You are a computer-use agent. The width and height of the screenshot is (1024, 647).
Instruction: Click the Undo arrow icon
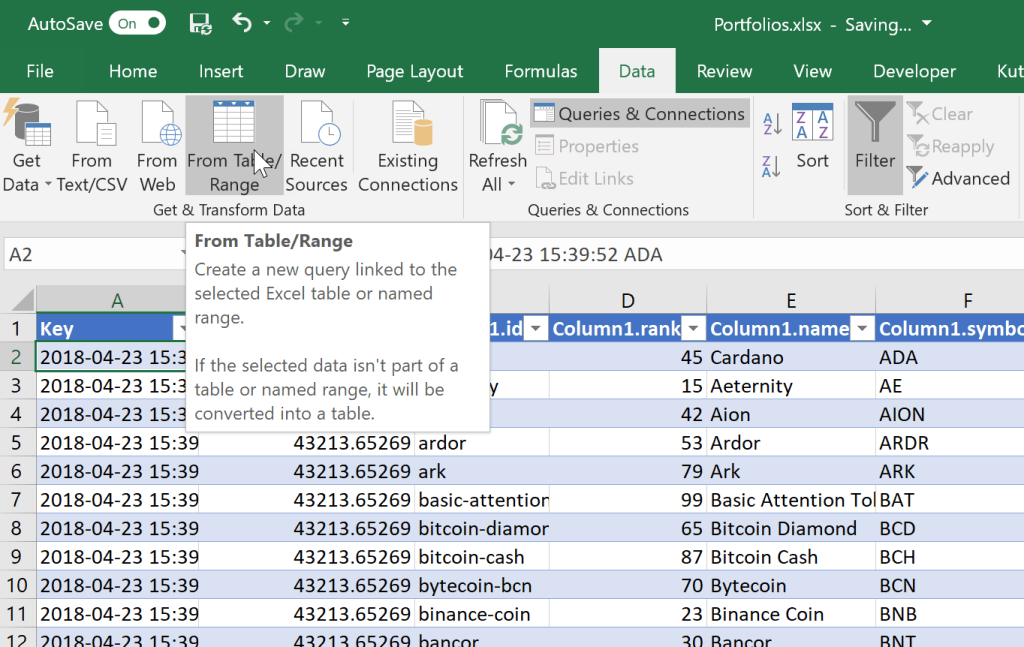(x=242, y=23)
